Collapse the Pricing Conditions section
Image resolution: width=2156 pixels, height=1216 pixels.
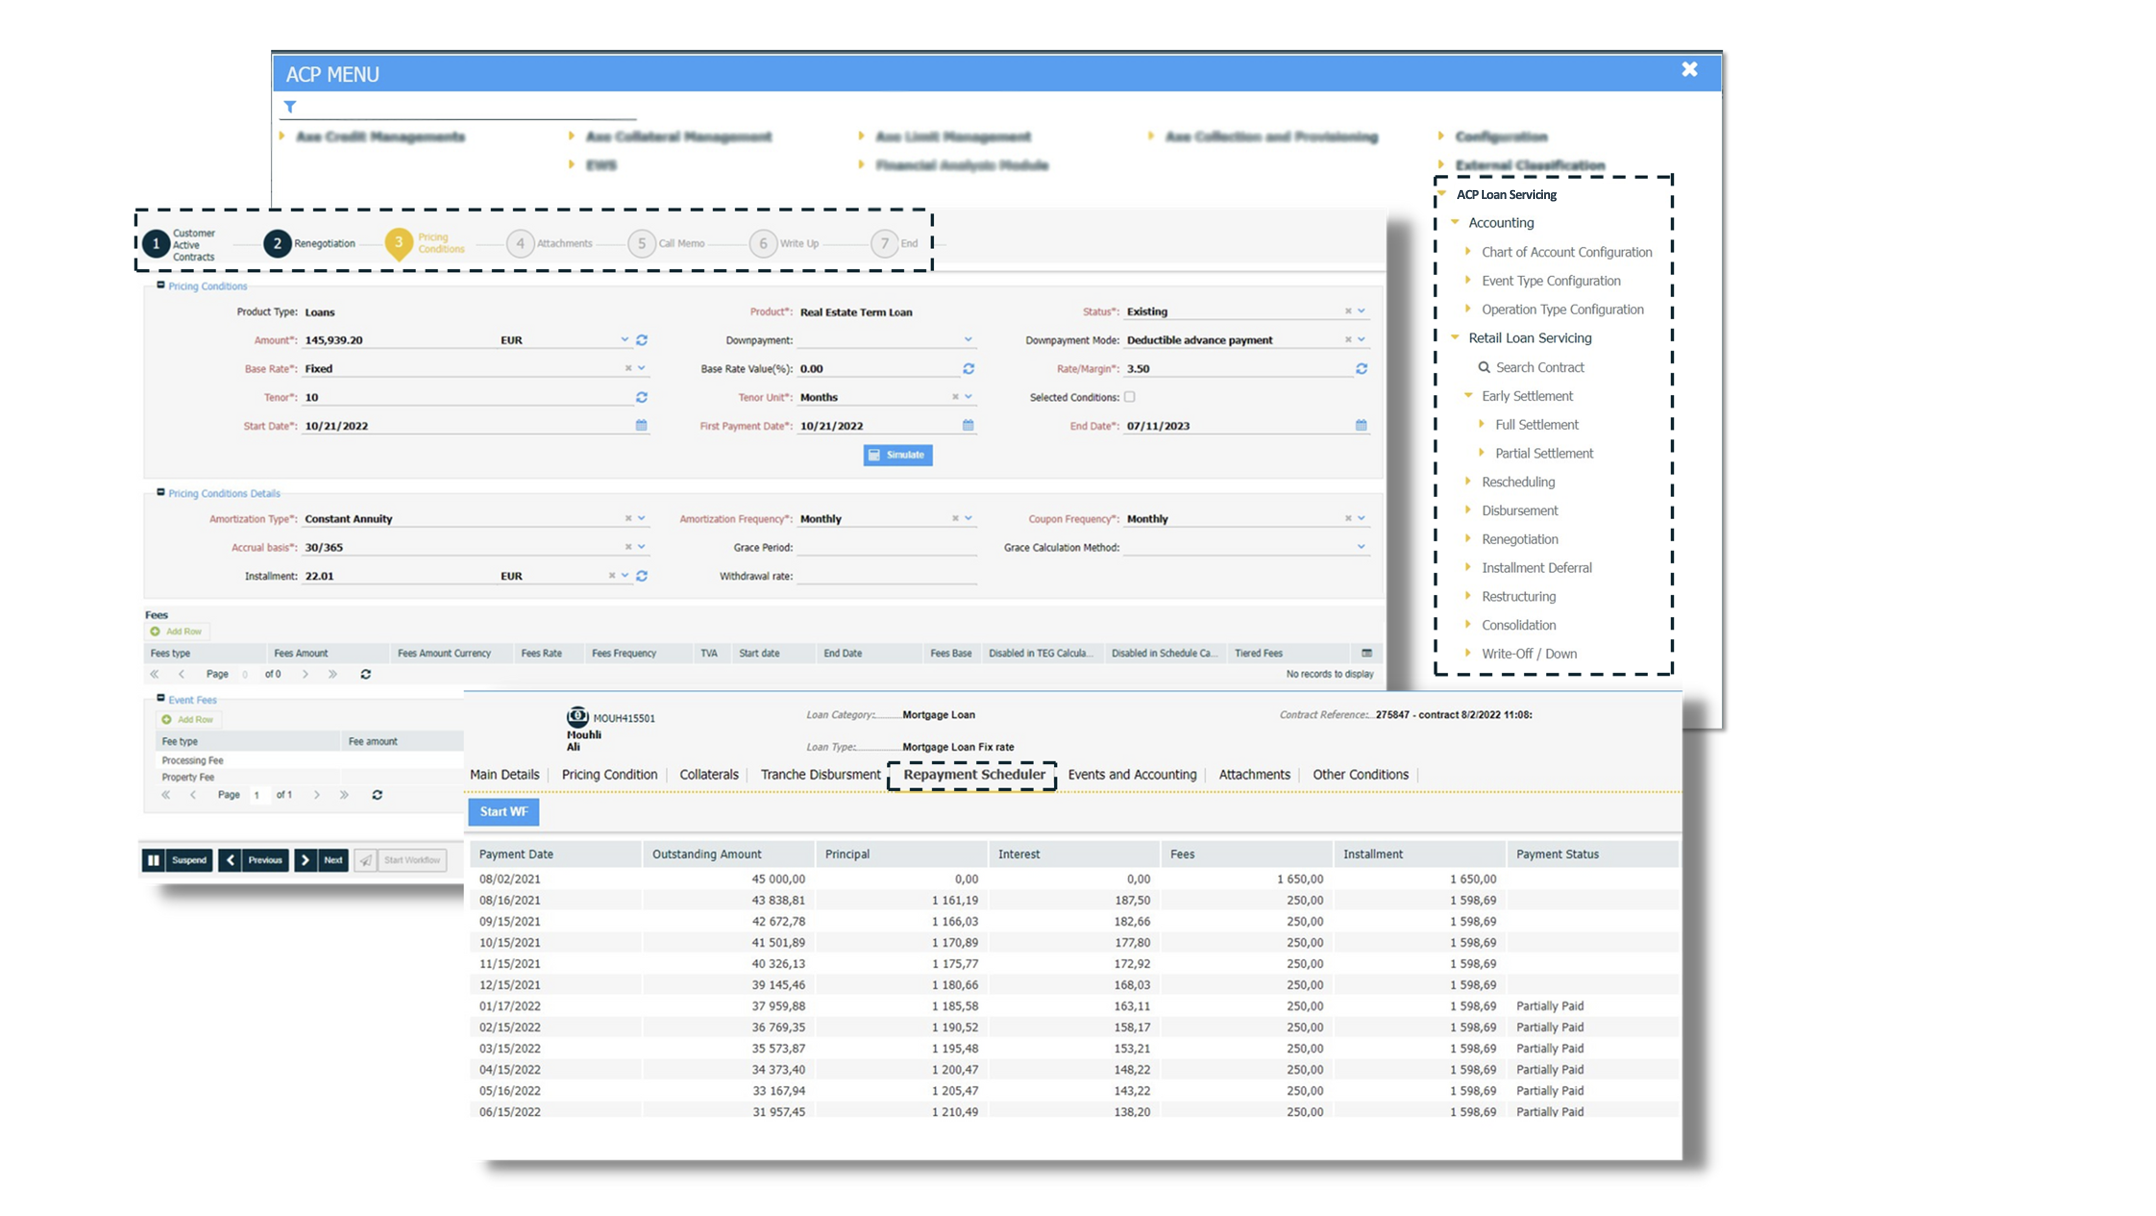point(161,285)
